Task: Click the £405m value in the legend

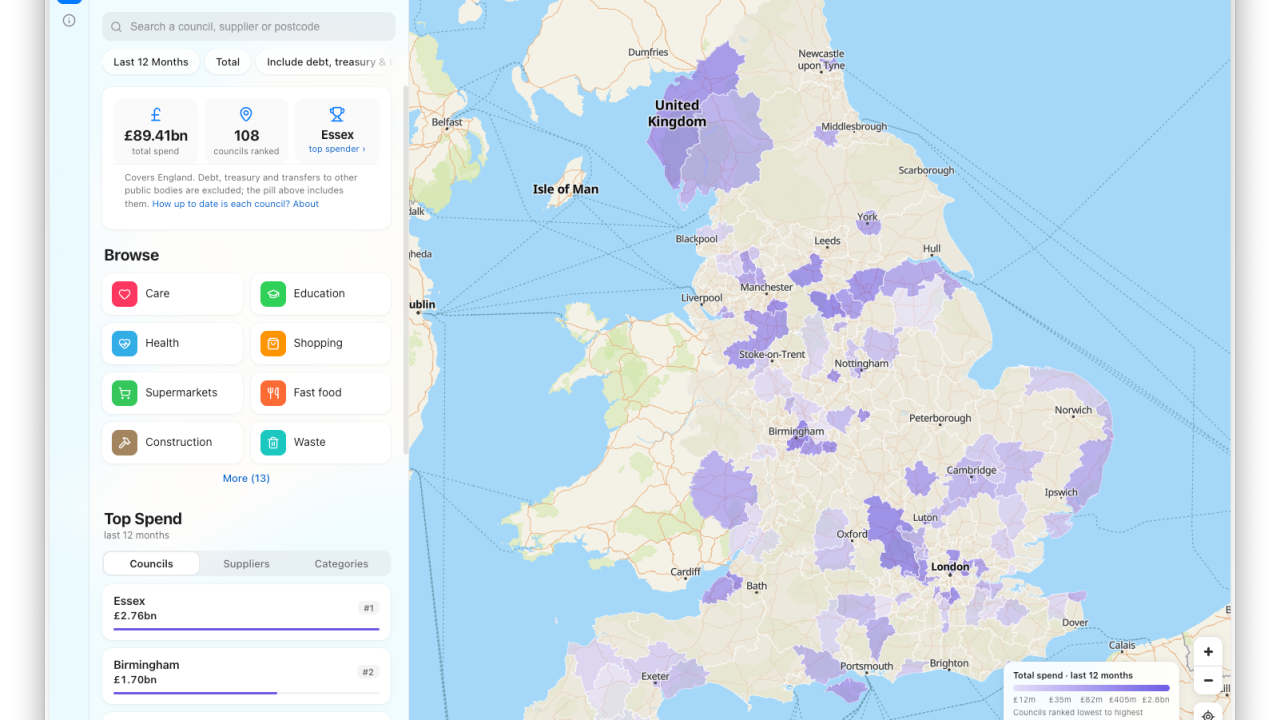Action: click(x=1122, y=700)
